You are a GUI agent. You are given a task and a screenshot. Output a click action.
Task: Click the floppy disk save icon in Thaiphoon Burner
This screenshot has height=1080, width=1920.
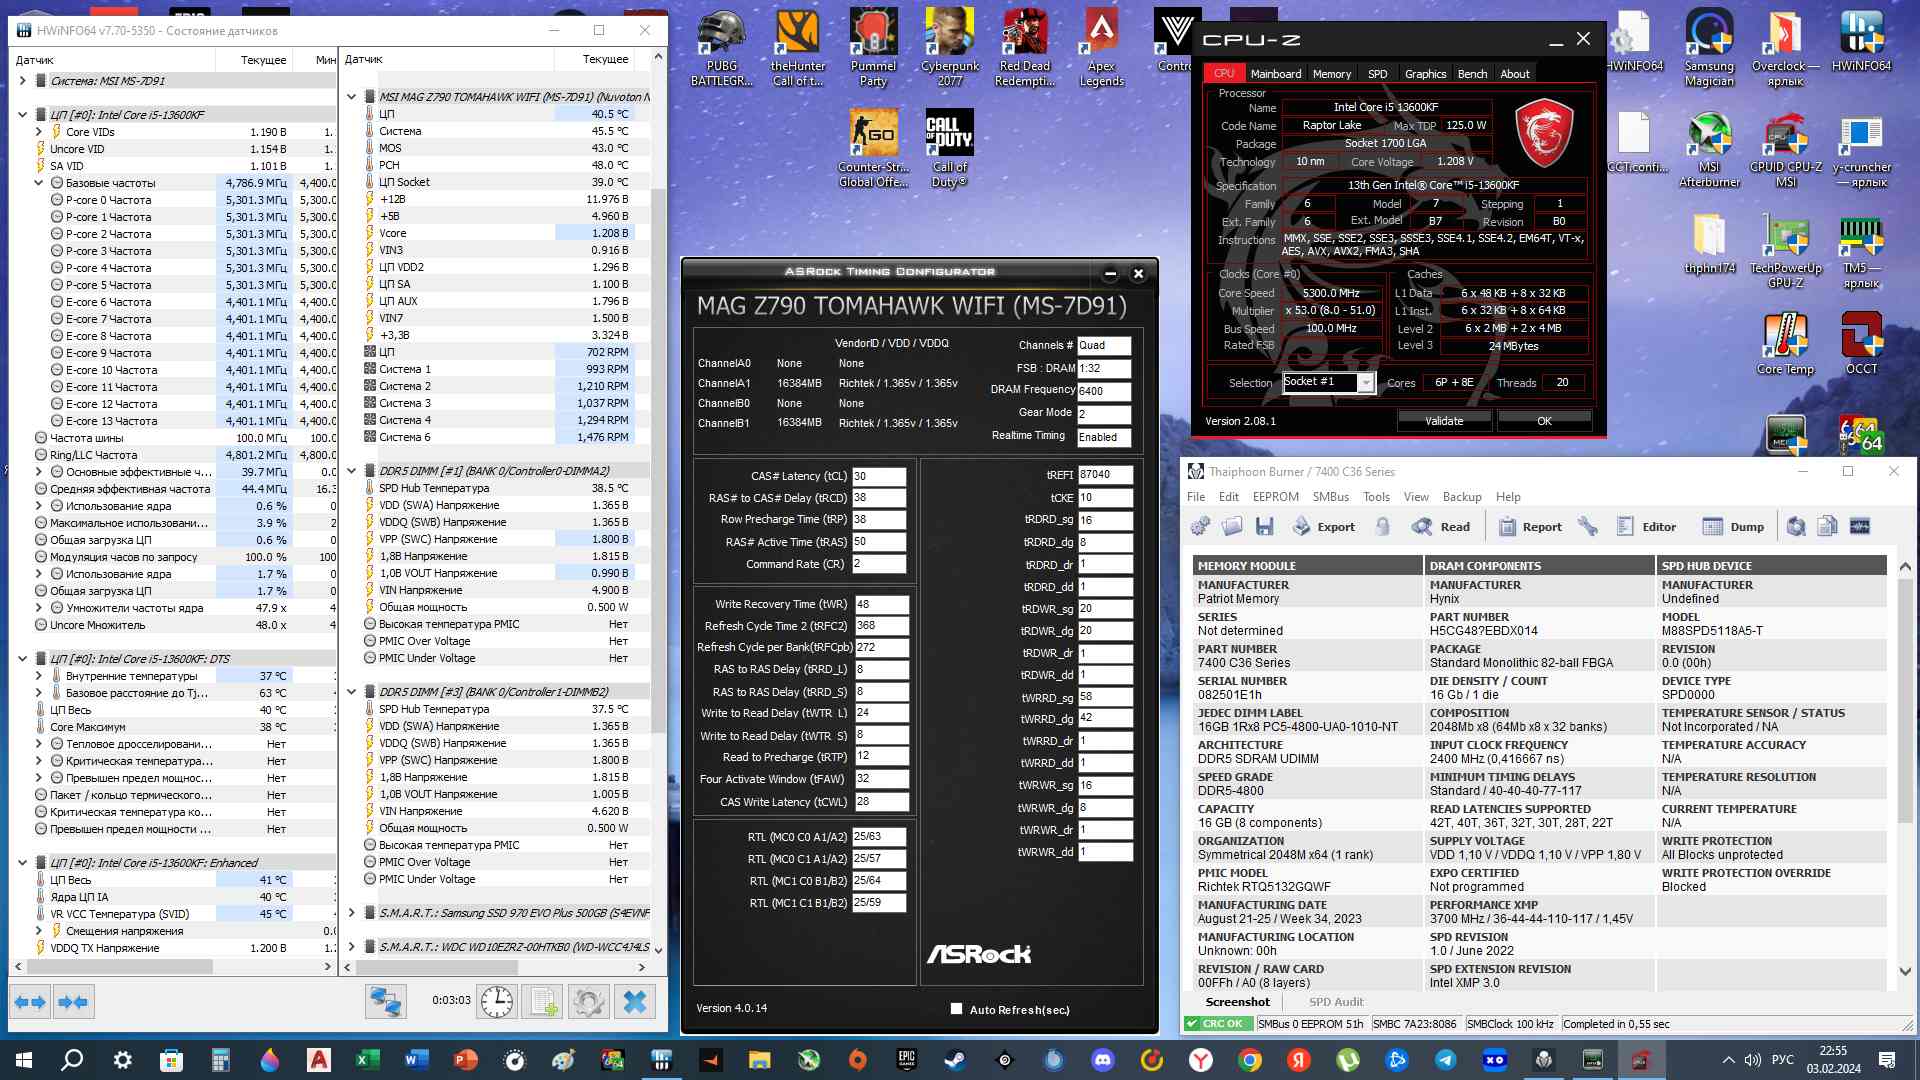[x=1265, y=527]
